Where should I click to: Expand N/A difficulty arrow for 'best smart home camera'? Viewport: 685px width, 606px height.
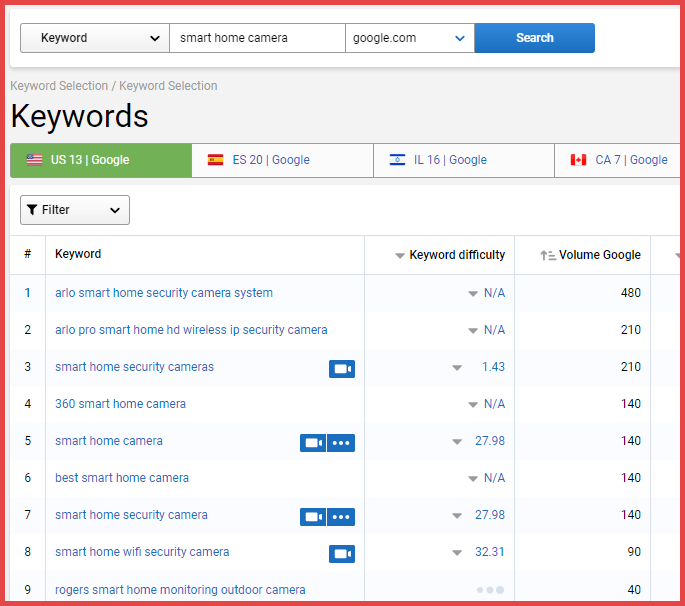[x=473, y=479]
